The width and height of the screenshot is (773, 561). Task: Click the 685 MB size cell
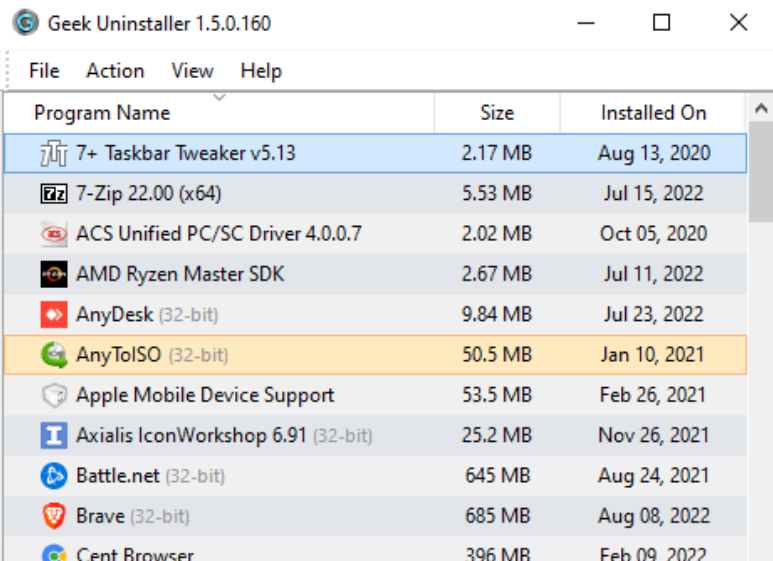498,516
